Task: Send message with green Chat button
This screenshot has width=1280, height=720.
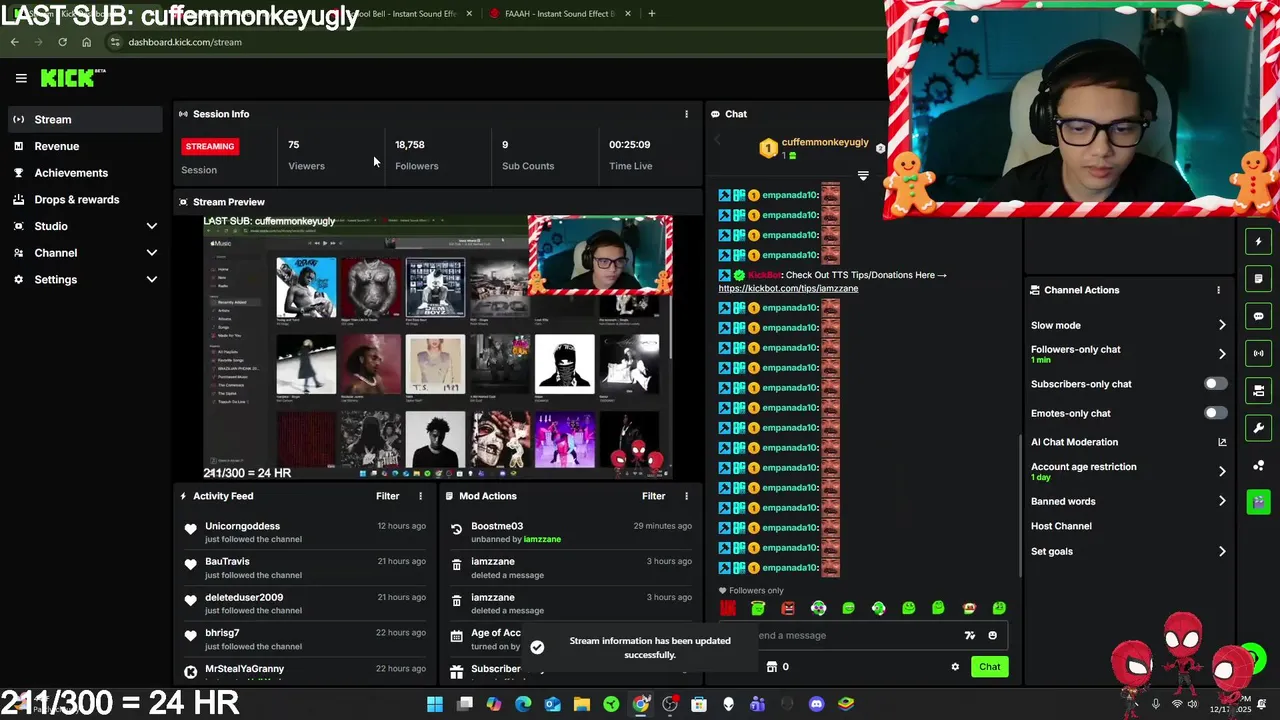Action: [989, 667]
